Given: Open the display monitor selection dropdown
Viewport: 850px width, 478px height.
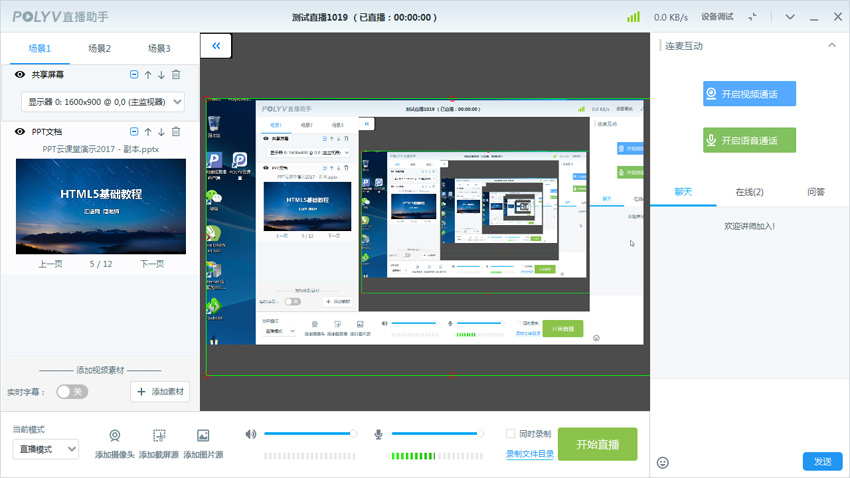Looking at the screenshot, I should pyautogui.click(x=103, y=102).
